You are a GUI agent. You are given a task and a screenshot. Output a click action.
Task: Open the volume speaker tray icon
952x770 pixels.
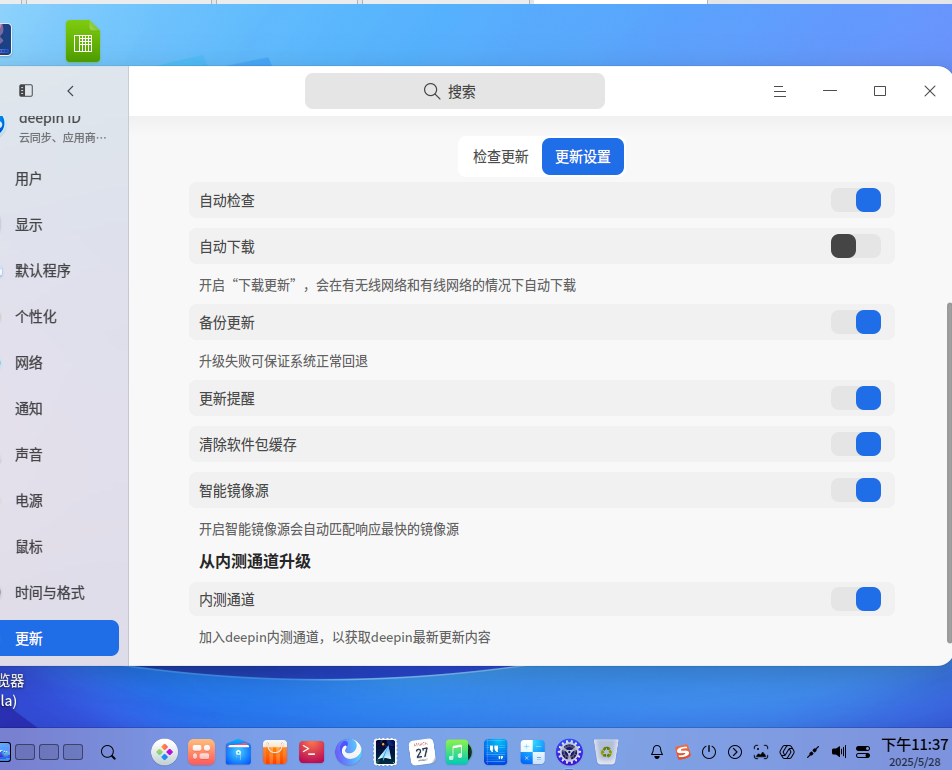[838, 752]
